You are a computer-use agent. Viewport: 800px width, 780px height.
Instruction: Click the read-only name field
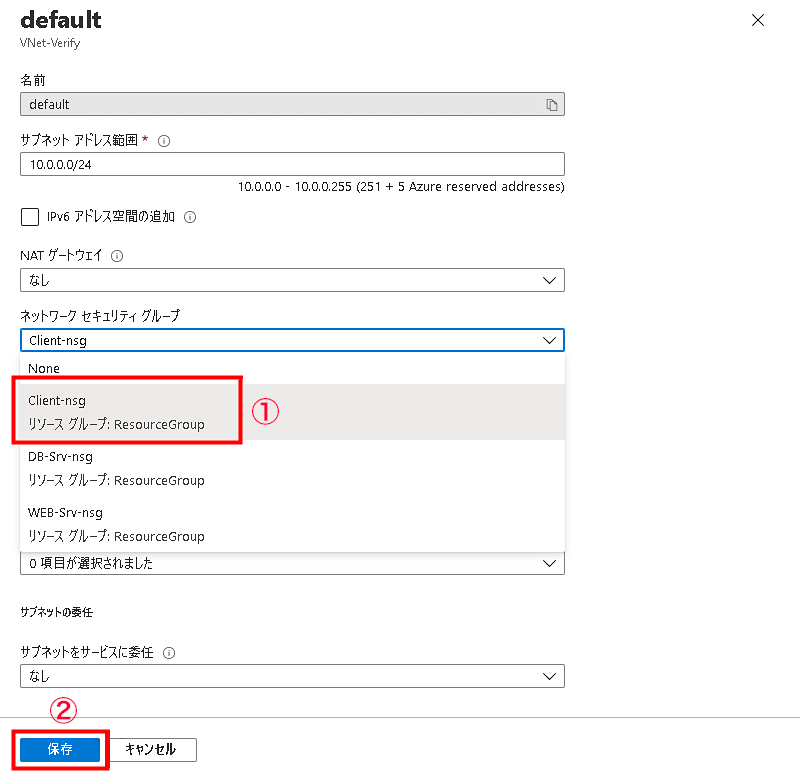tap(292, 104)
